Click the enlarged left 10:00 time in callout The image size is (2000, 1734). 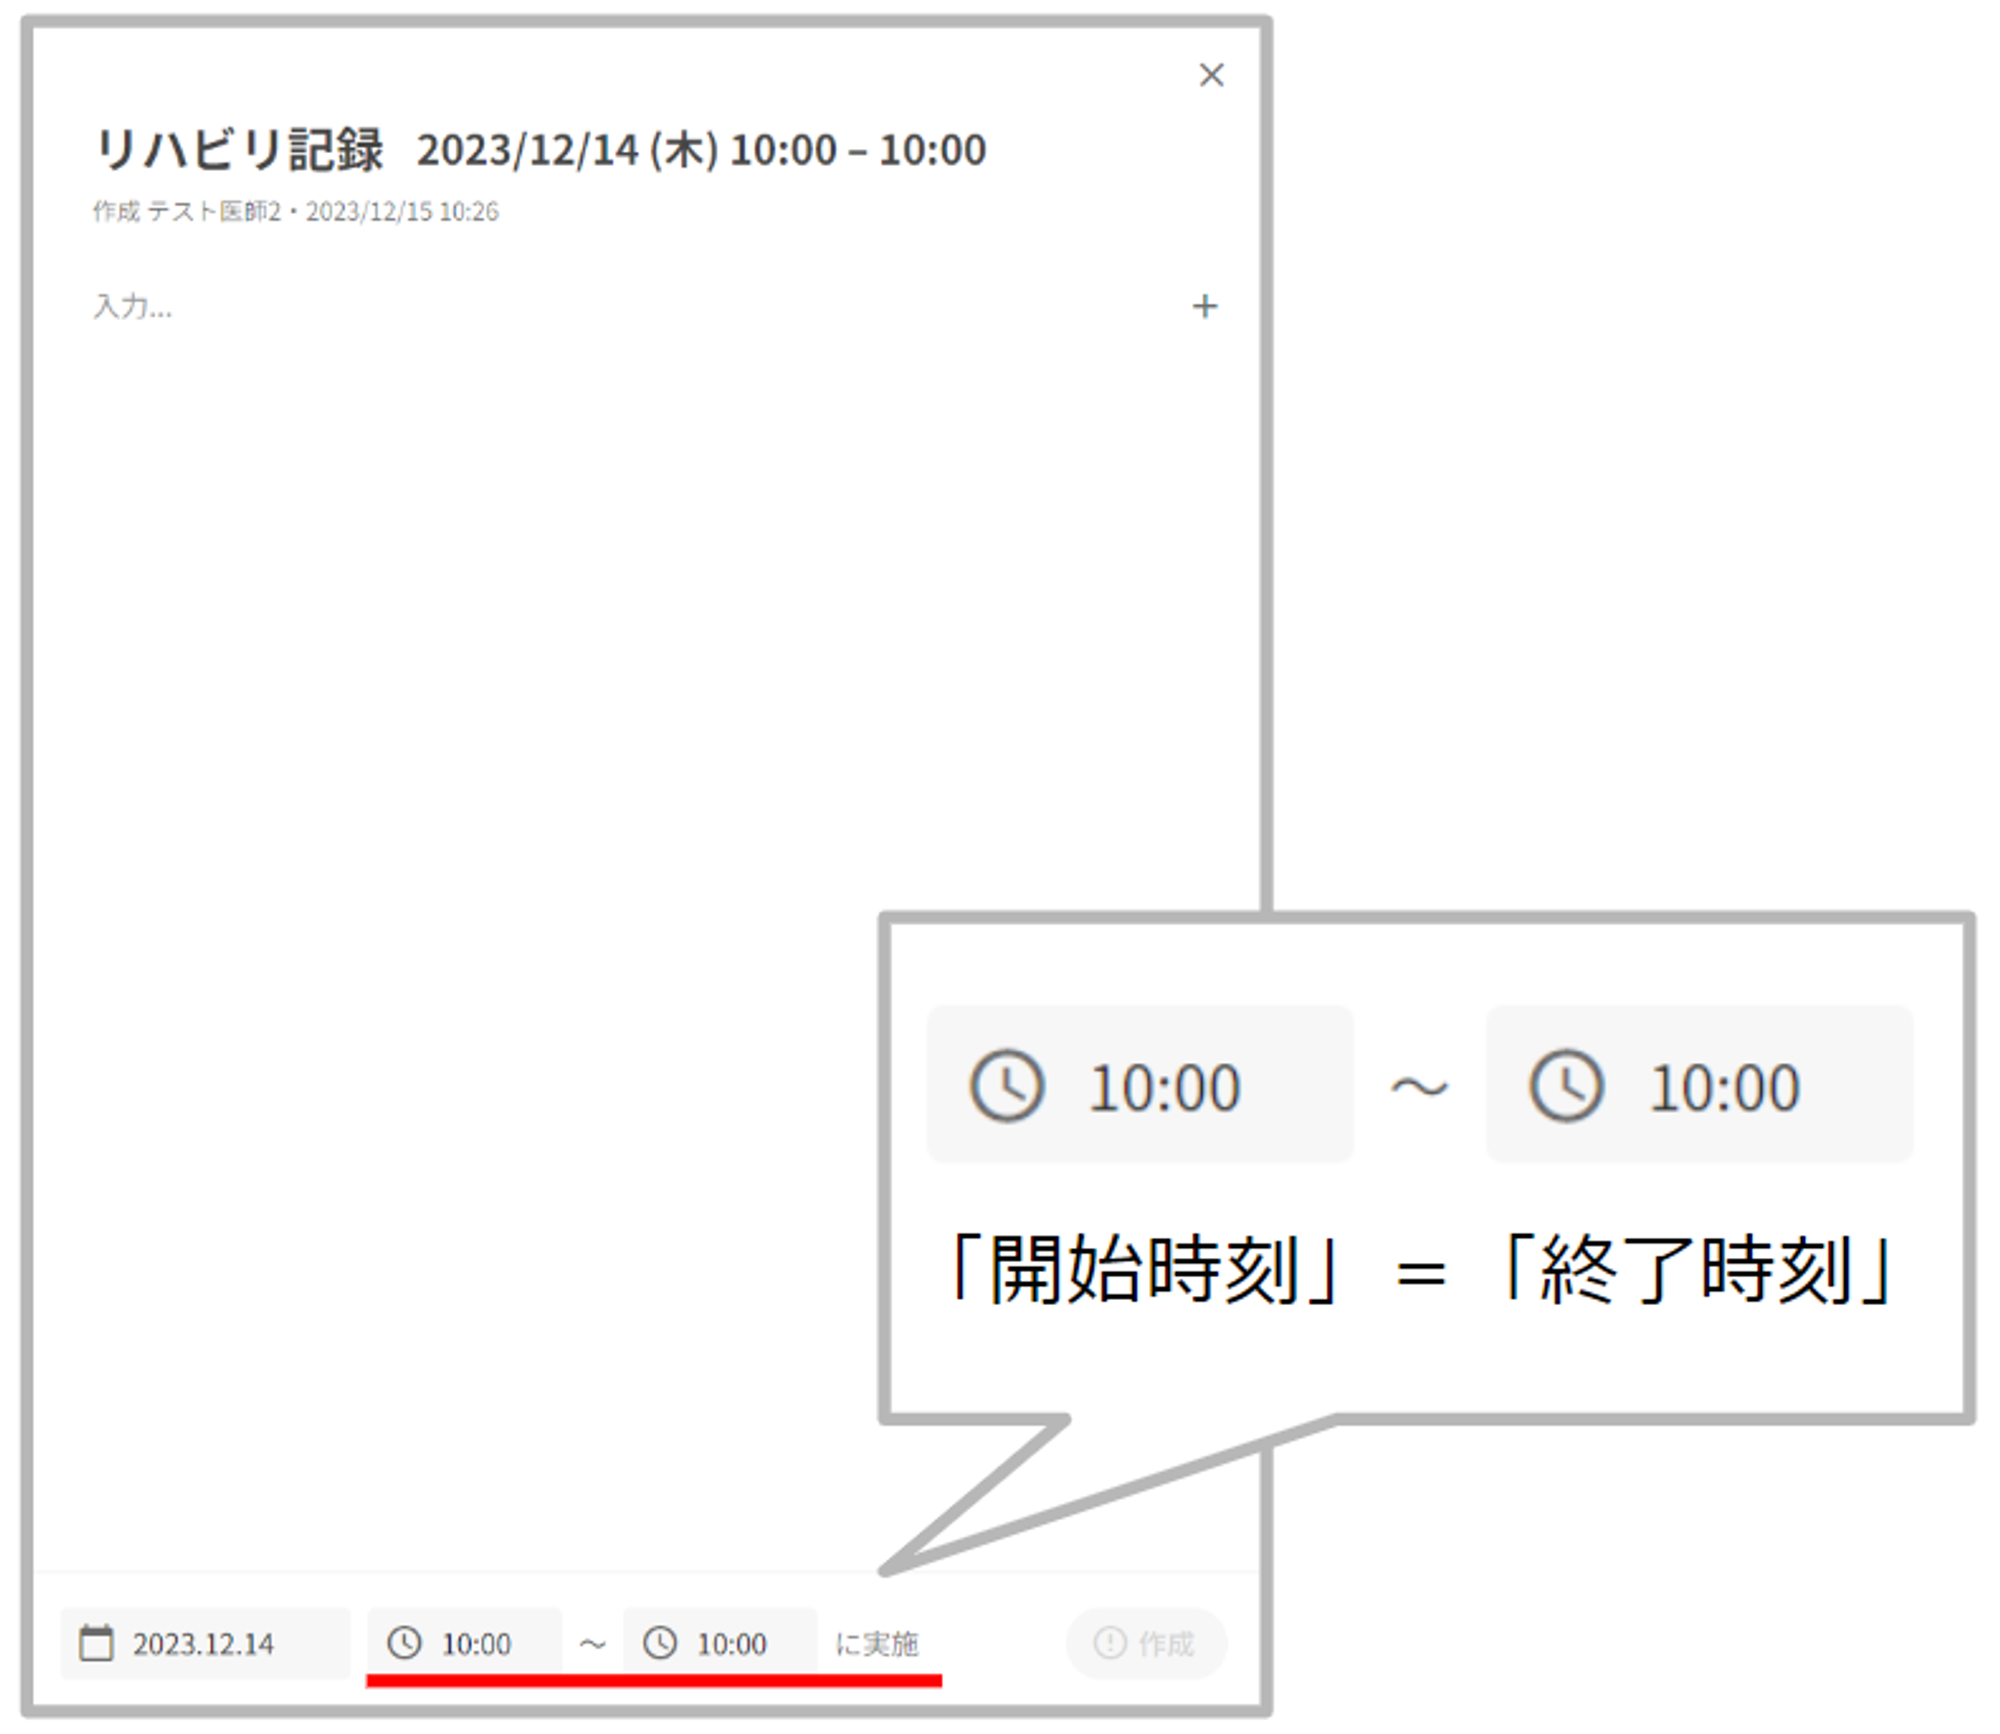1164,1088
